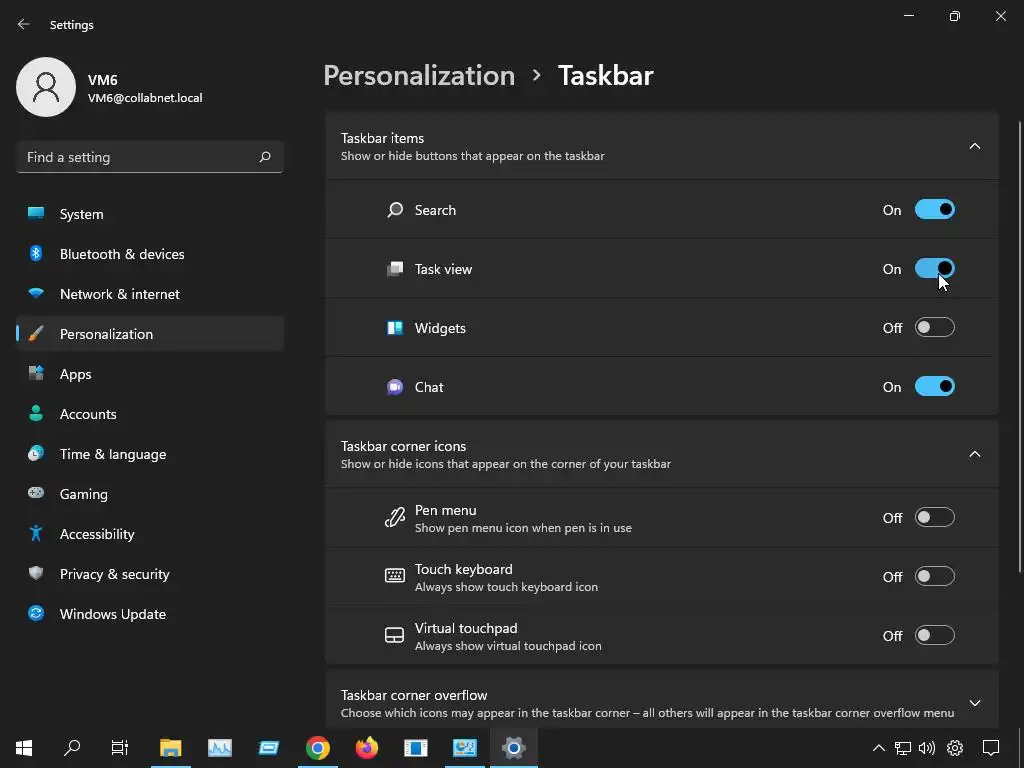Disable the Chat toggle
Image resolution: width=1024 pixels, height=768 pixels.
[935, 387]
